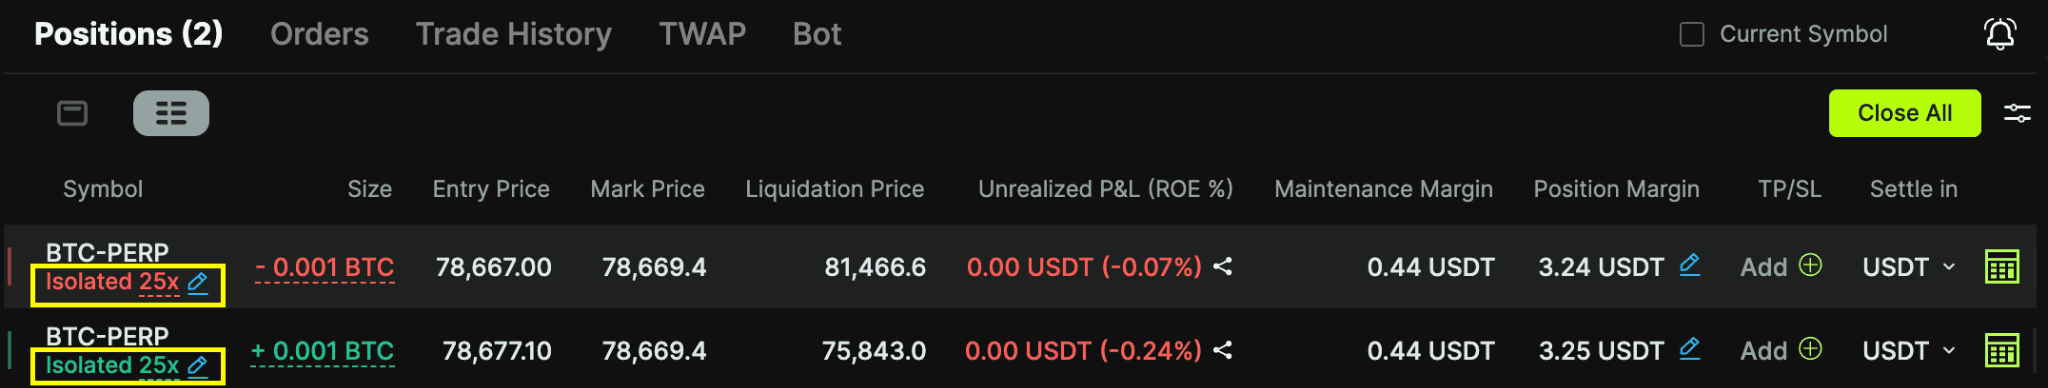Viewport: 2048px width, 388px height.
Task: Edit leverage pencil on long Isolated 25x
Action: coord(198,366)
